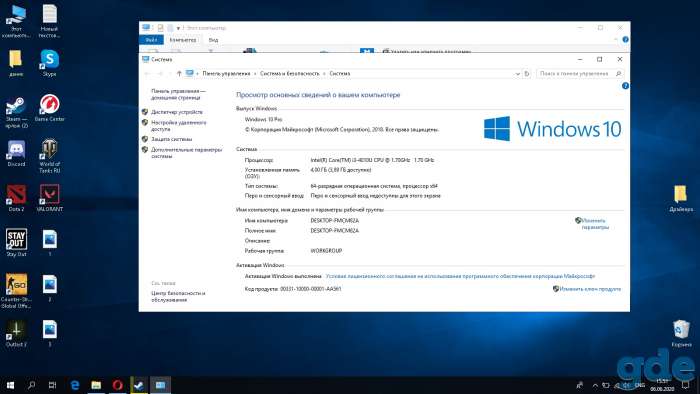Open the image file named 2

coord(50,288)
